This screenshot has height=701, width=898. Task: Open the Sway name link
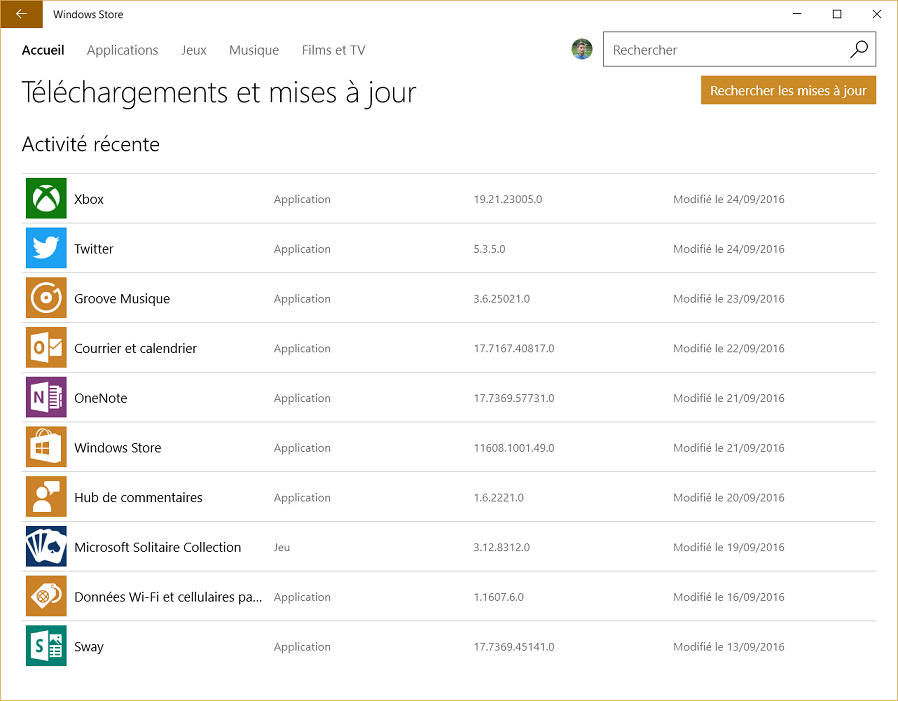click(x=89, y=647)
